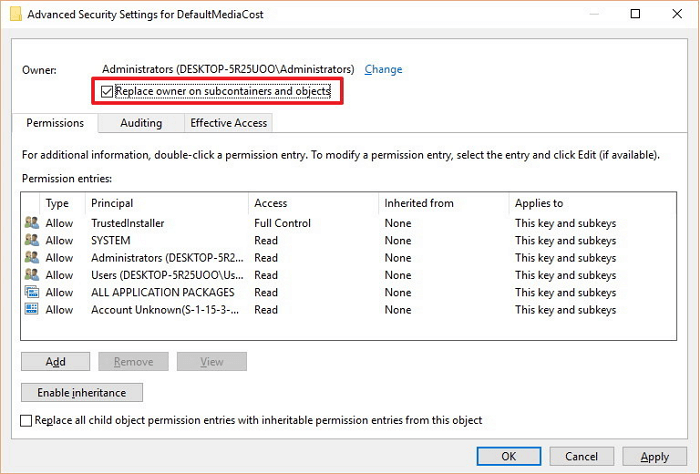The height and width of the screenshot is (474, 700).
Task: Click the folder icon in title bar
Action: pos(16,14)
